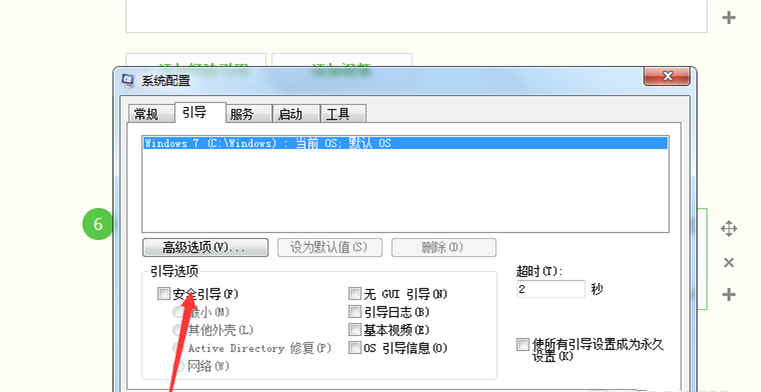The image size is (761, 392).
Task: Check the 基本视频(E) option
Action: click(x=355, y=330)
